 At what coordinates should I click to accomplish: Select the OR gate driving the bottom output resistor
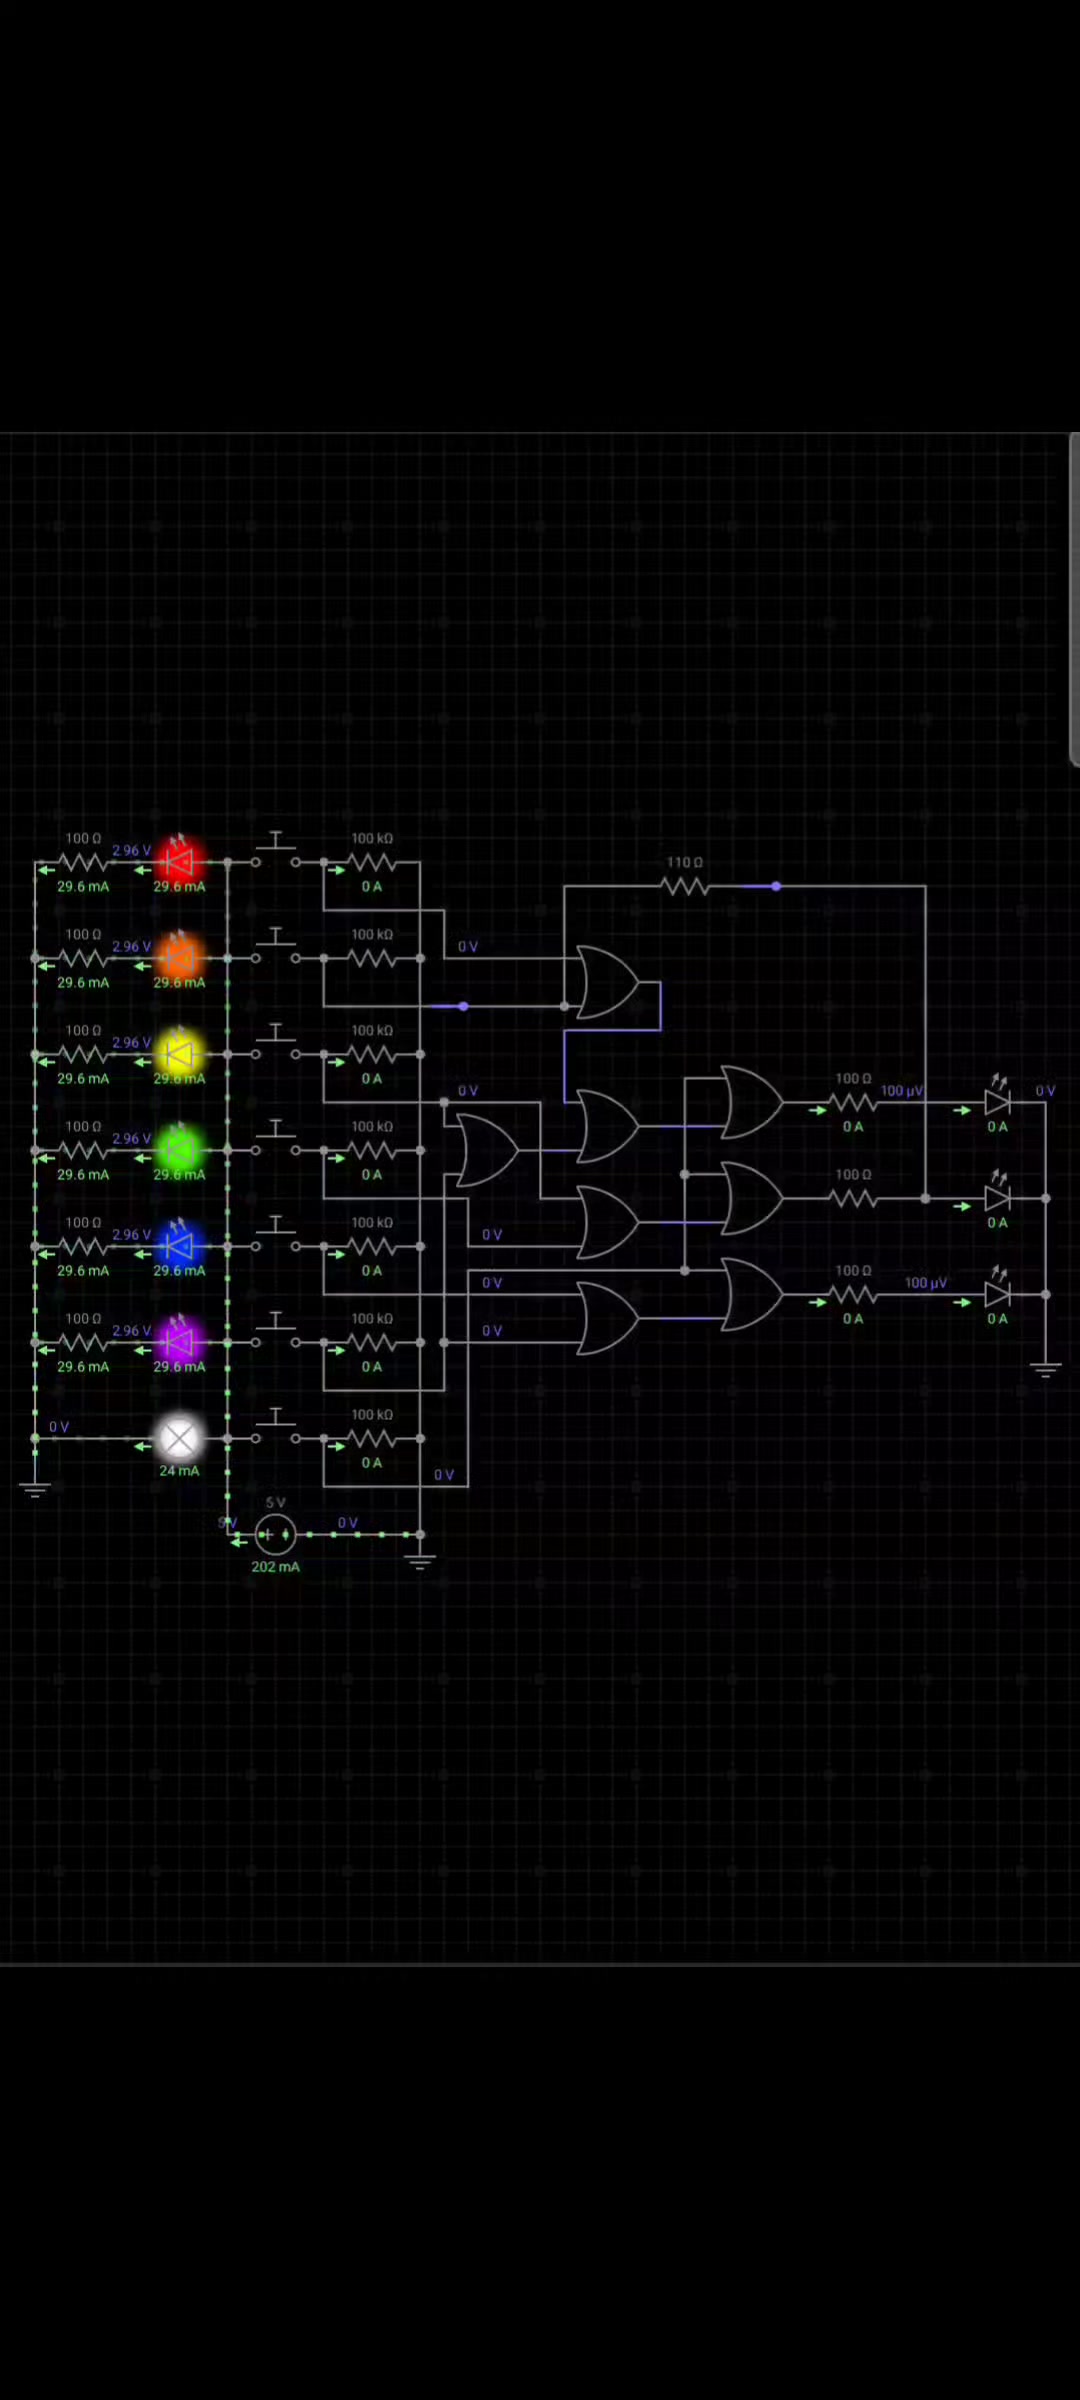[750, 1294]
